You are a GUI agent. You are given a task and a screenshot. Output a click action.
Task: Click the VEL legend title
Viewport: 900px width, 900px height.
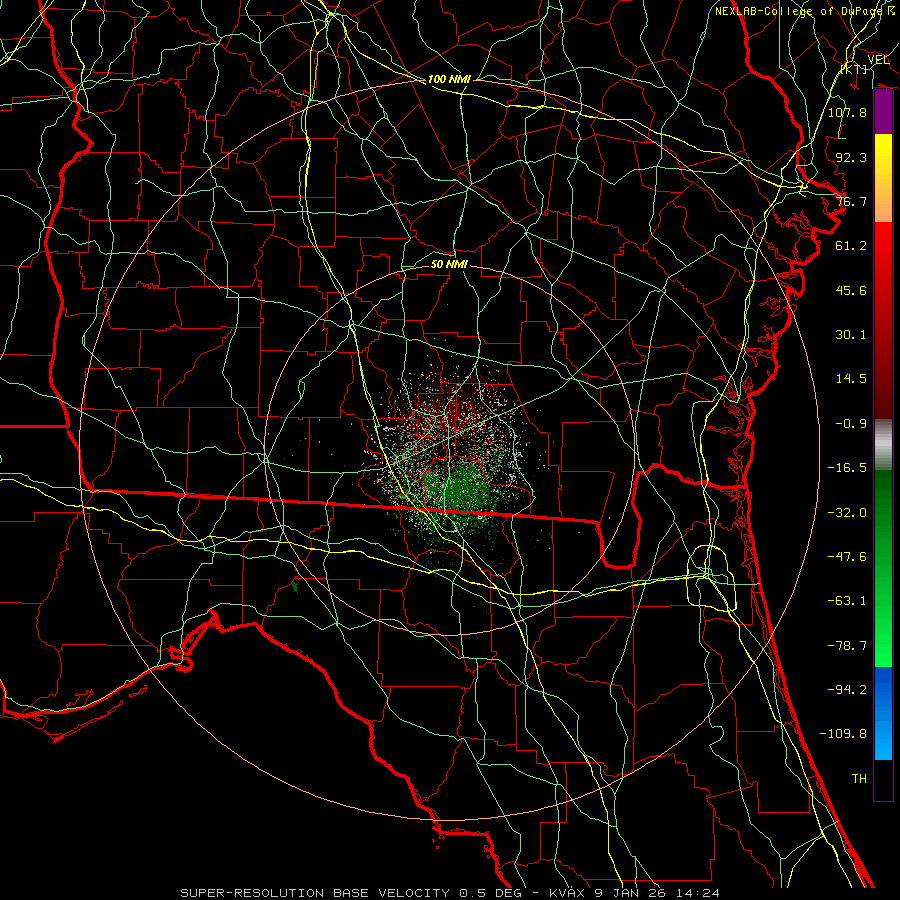(878, 59)
